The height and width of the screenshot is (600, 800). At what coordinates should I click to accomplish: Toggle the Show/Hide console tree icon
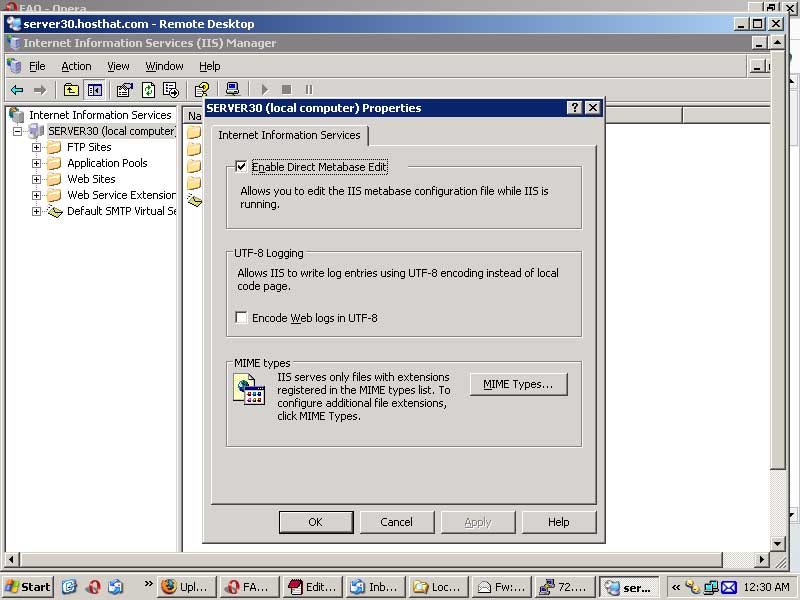(95, 90)
